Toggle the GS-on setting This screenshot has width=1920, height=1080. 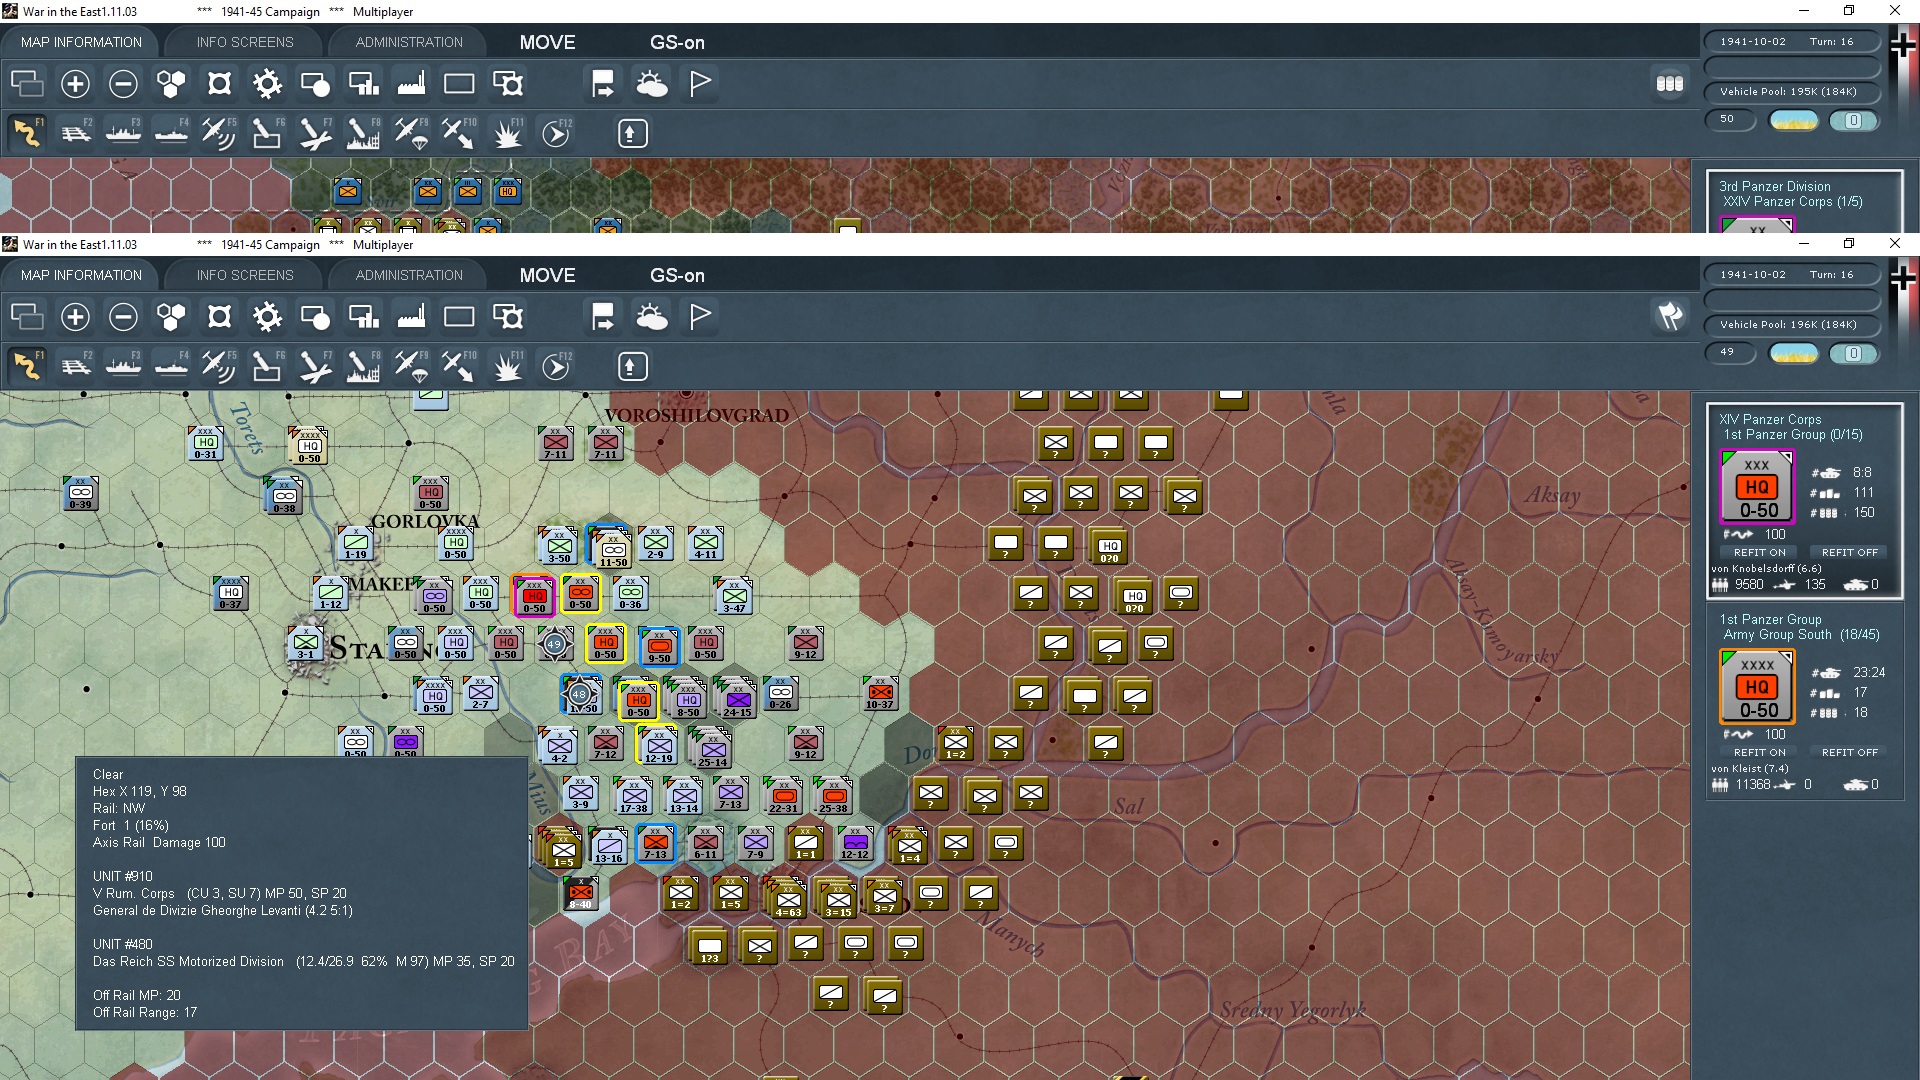pos(678,275)
